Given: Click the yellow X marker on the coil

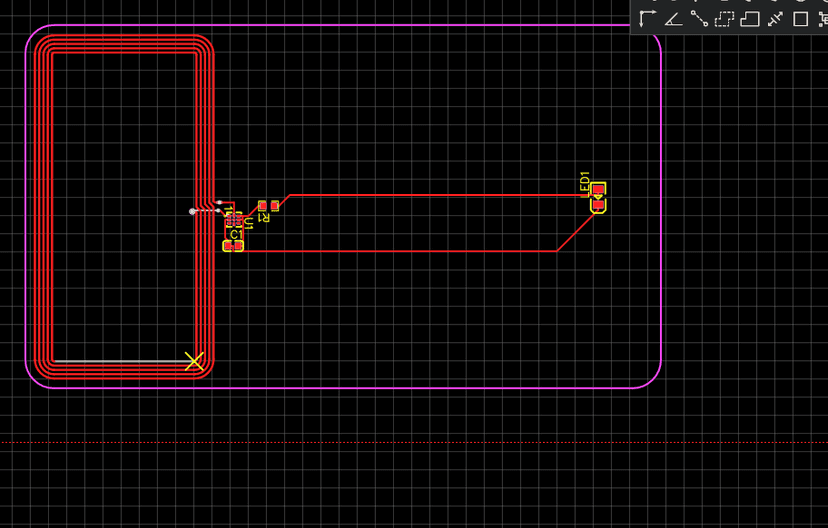Looking at the screenshot, I should [x=194, y=361].
